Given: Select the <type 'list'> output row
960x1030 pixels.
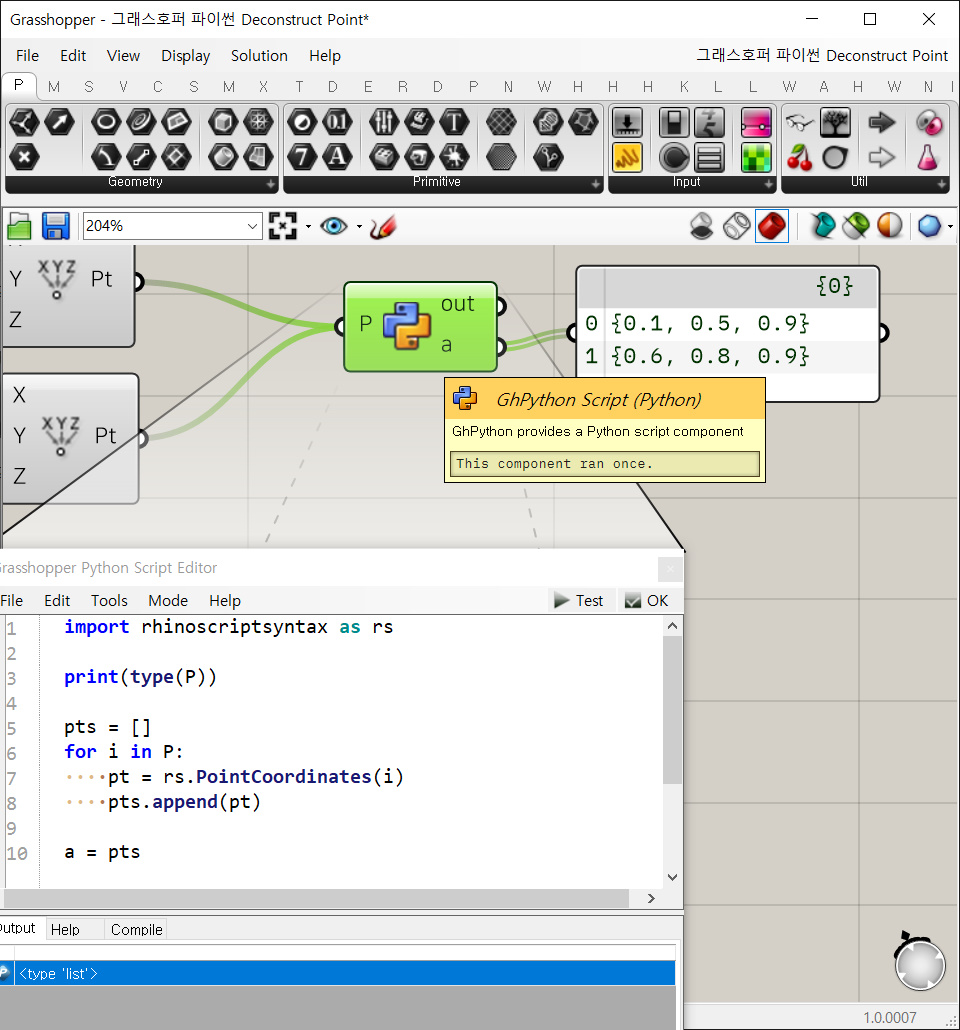Looking at the screenshot, I should [338, 974].
